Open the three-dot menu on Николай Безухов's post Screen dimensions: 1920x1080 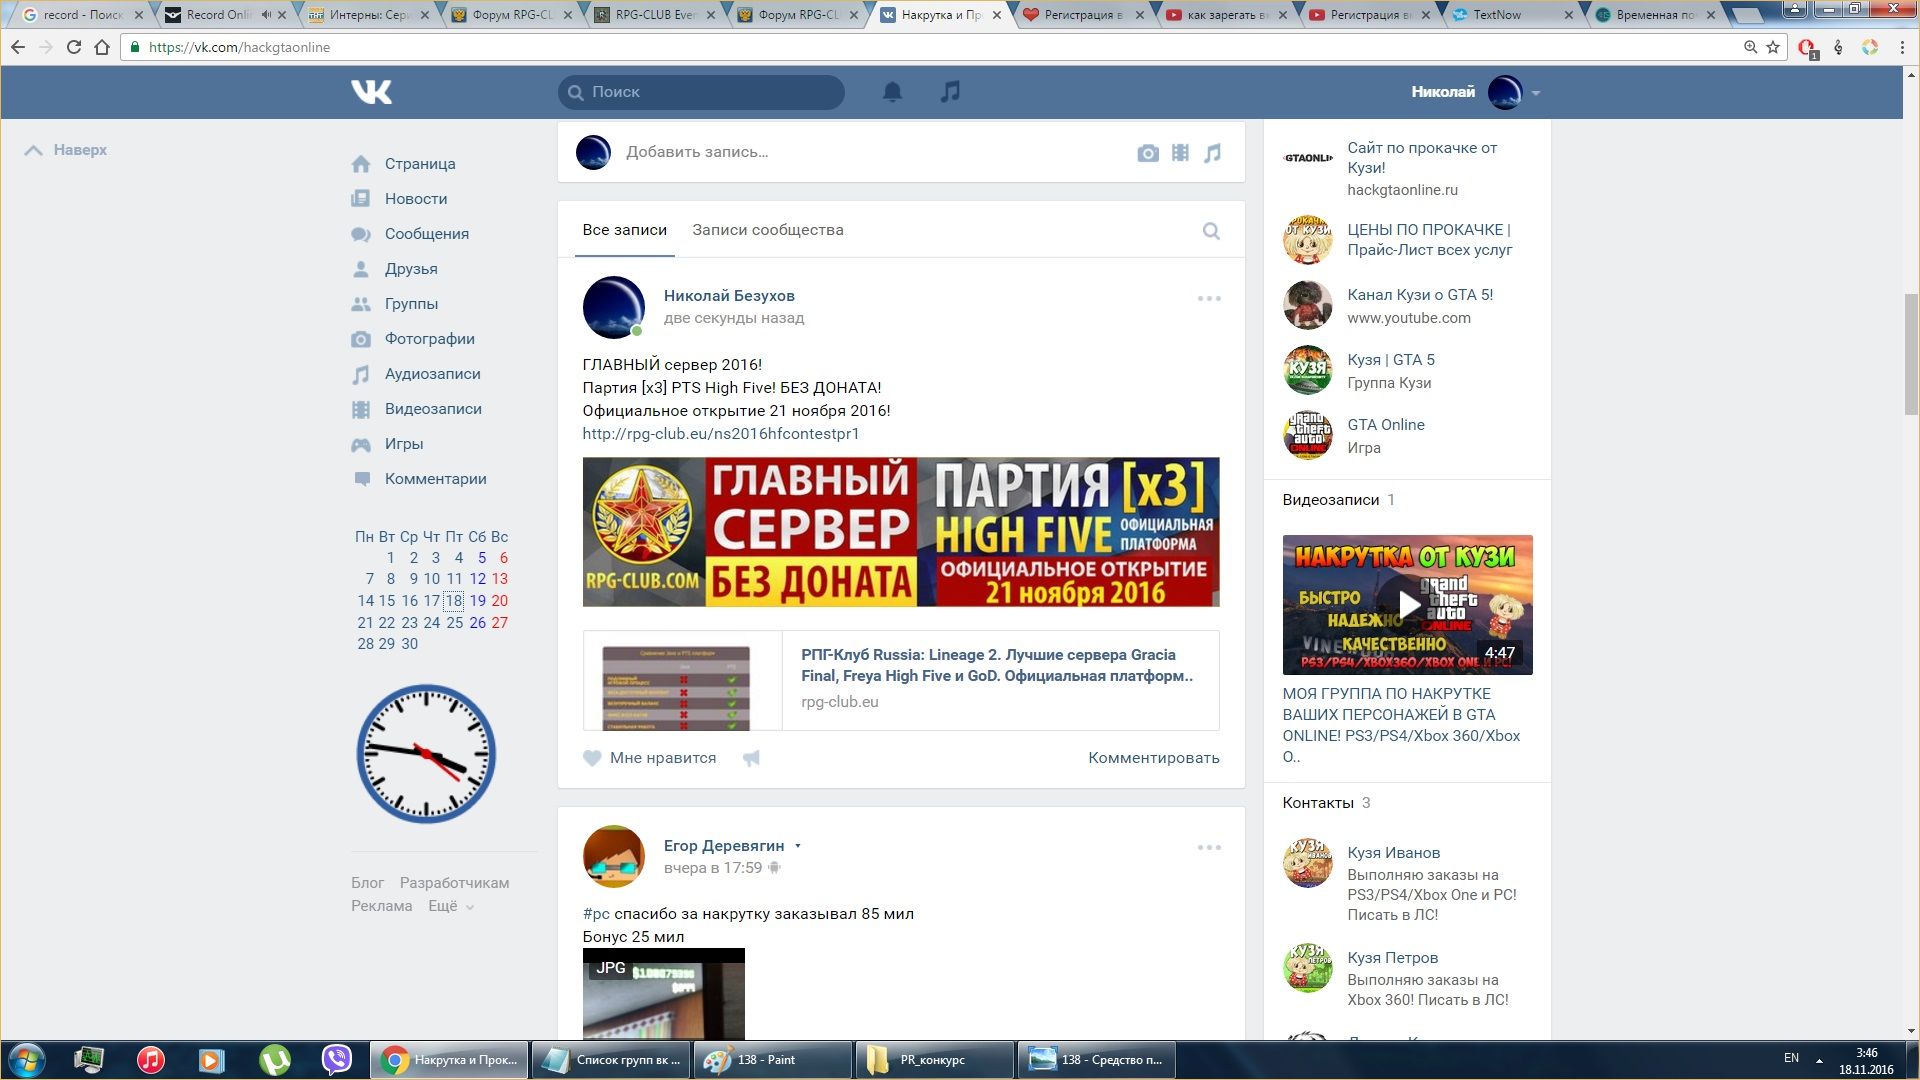pos(1209,298)
